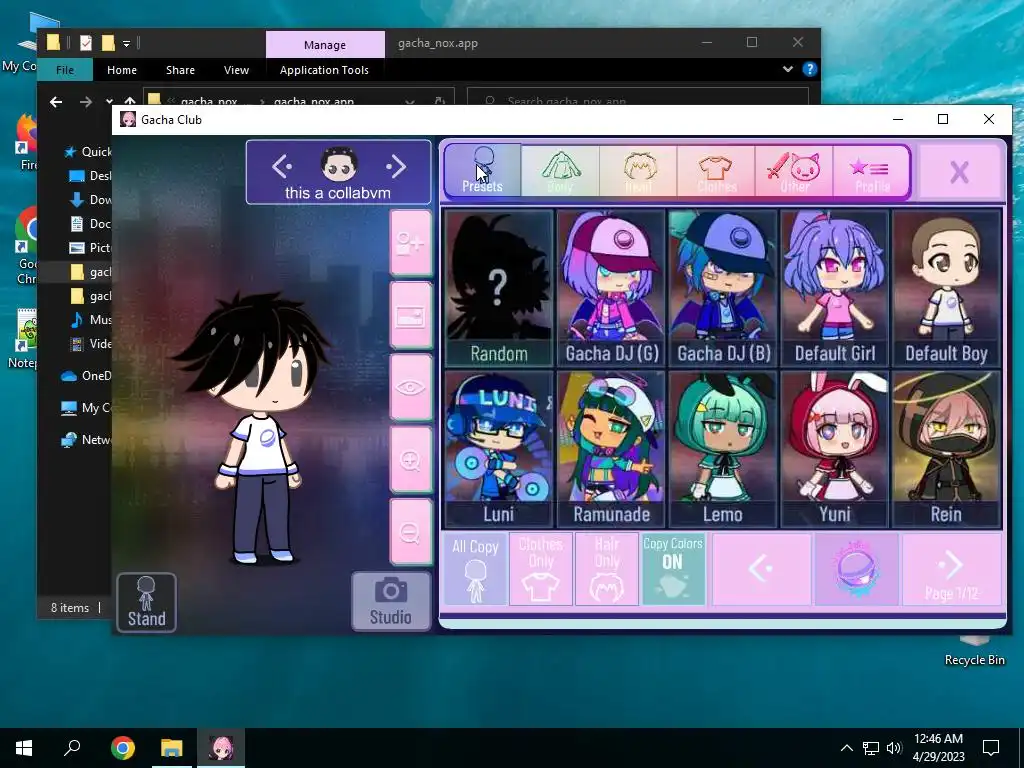Open the View ribbon tab in File Explorer
The width and height of the screenshot is (1024, 768).
coord(236,70)
